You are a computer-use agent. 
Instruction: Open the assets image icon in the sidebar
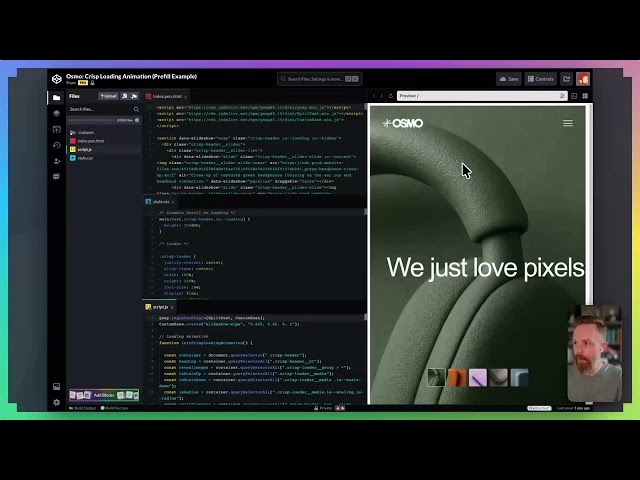(x=56, y=386)
